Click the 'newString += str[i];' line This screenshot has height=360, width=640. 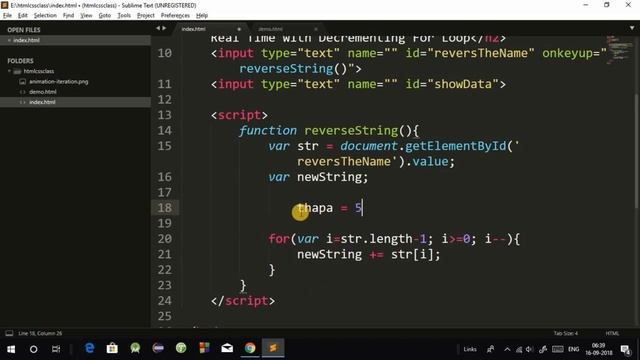pyautogui.click(x=369, y=255)
